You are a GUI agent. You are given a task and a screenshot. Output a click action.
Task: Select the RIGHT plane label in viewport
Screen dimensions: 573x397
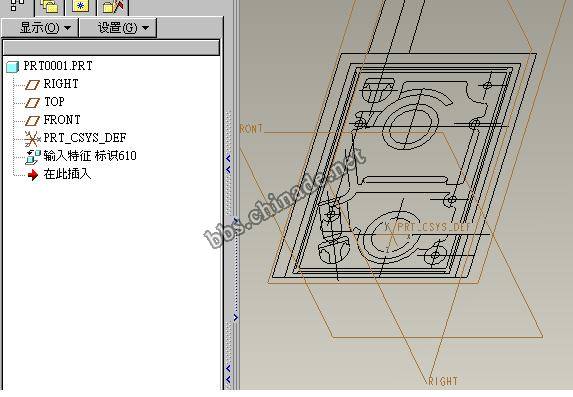pos(443,381)
